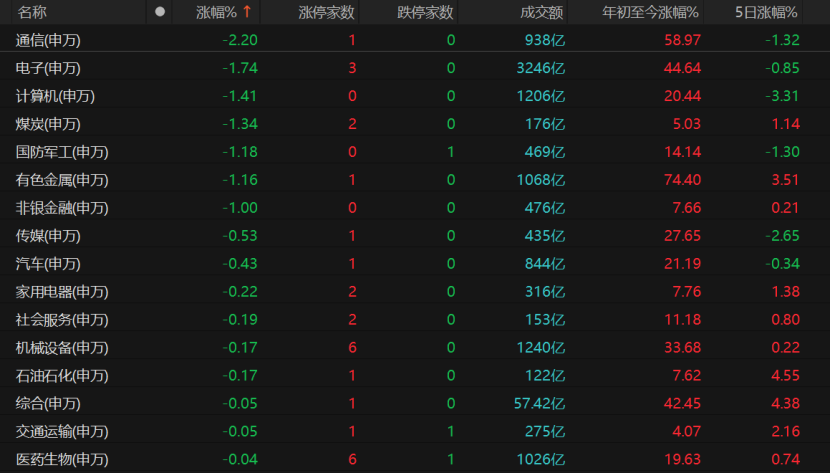Click the 74.40 year-to-date value
Screen dimensions: 830x473
click(682, 180)
